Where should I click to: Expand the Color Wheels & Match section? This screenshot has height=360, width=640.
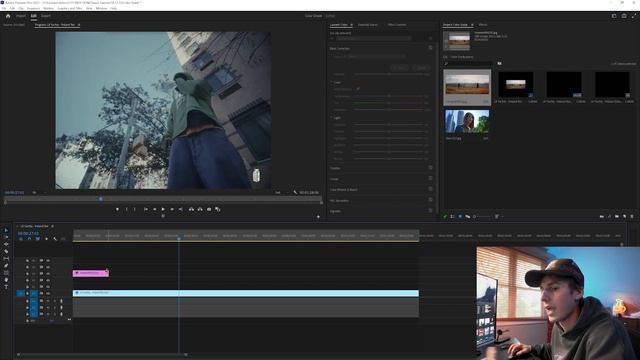point(344,189)
